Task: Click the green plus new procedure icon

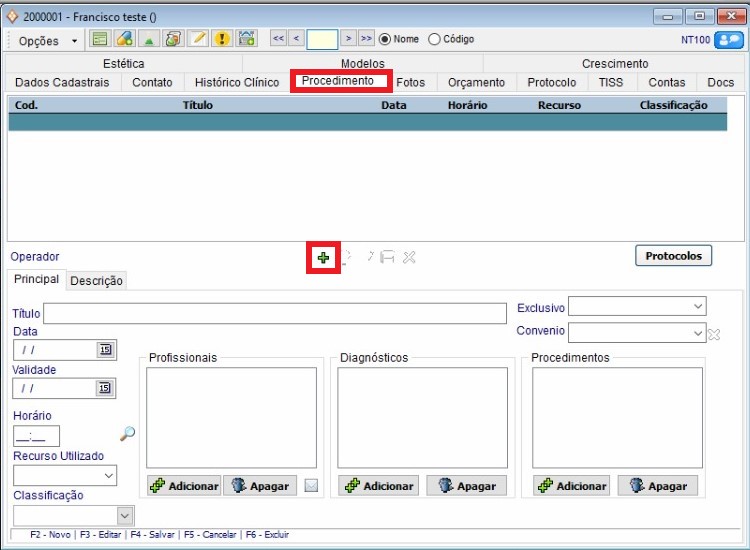Action: (323, 257)
